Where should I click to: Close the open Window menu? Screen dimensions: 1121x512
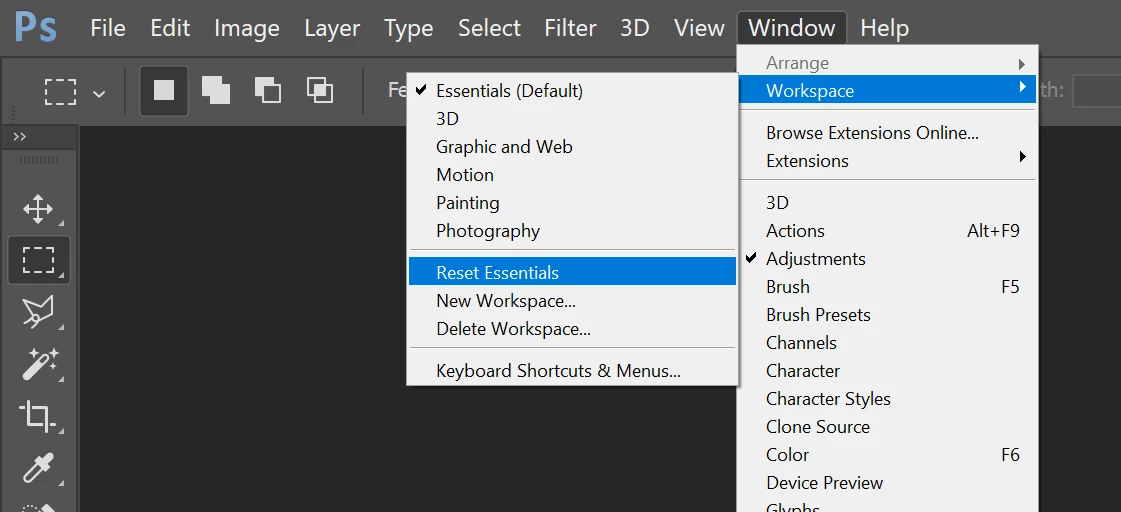(791, 28)
